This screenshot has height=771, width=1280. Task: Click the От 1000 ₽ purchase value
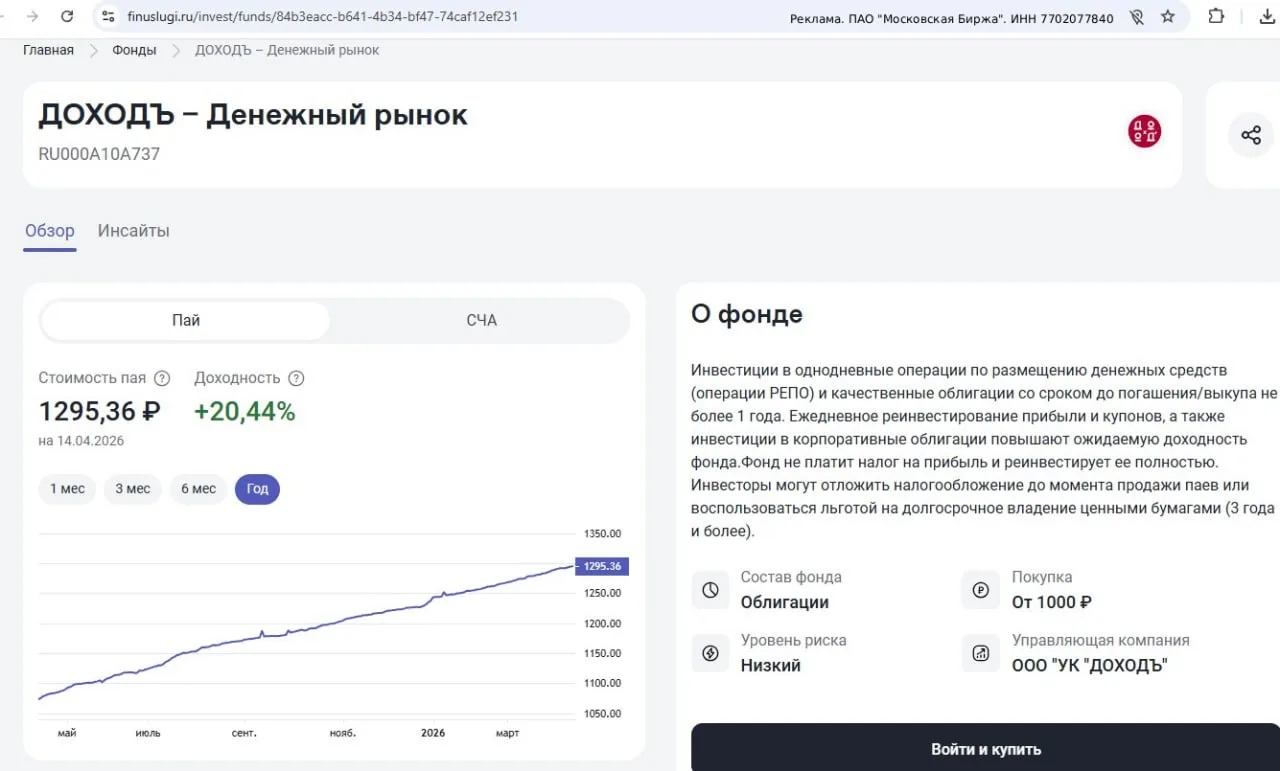pos(1052,602)
